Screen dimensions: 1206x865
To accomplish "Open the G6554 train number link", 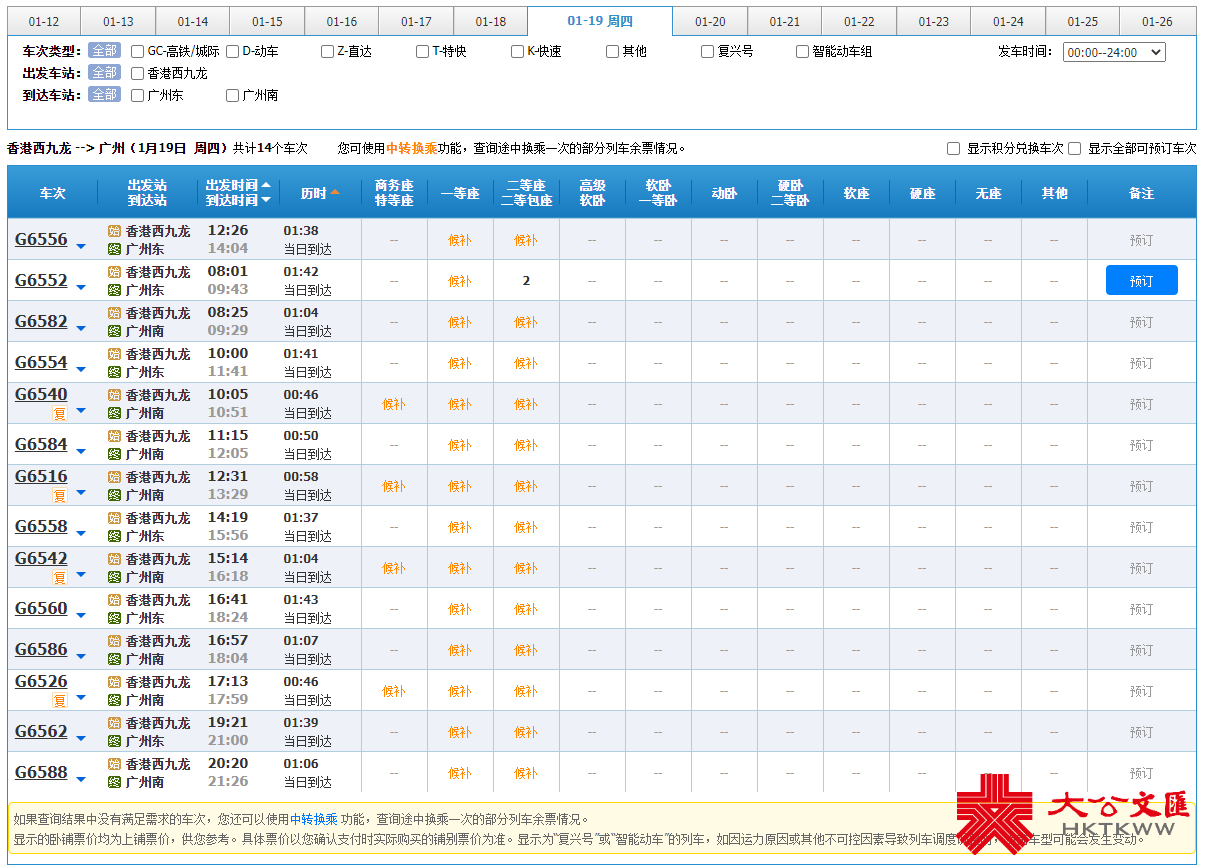I will pyautogui.click(x=41, y=362).
